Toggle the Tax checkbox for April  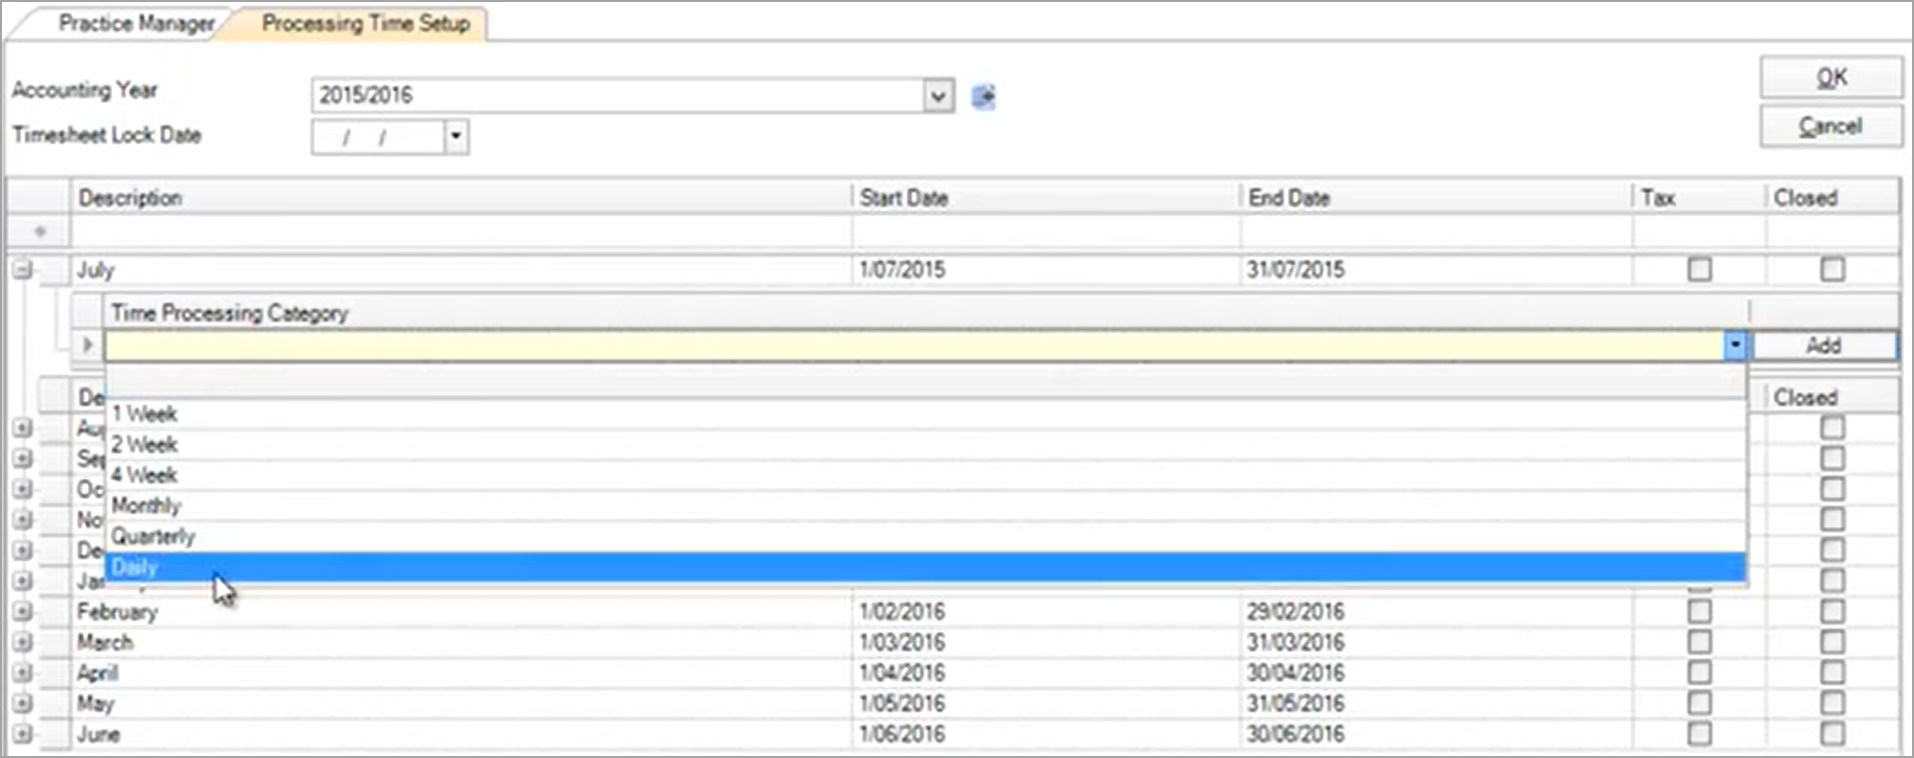(x=1699, y=672)
